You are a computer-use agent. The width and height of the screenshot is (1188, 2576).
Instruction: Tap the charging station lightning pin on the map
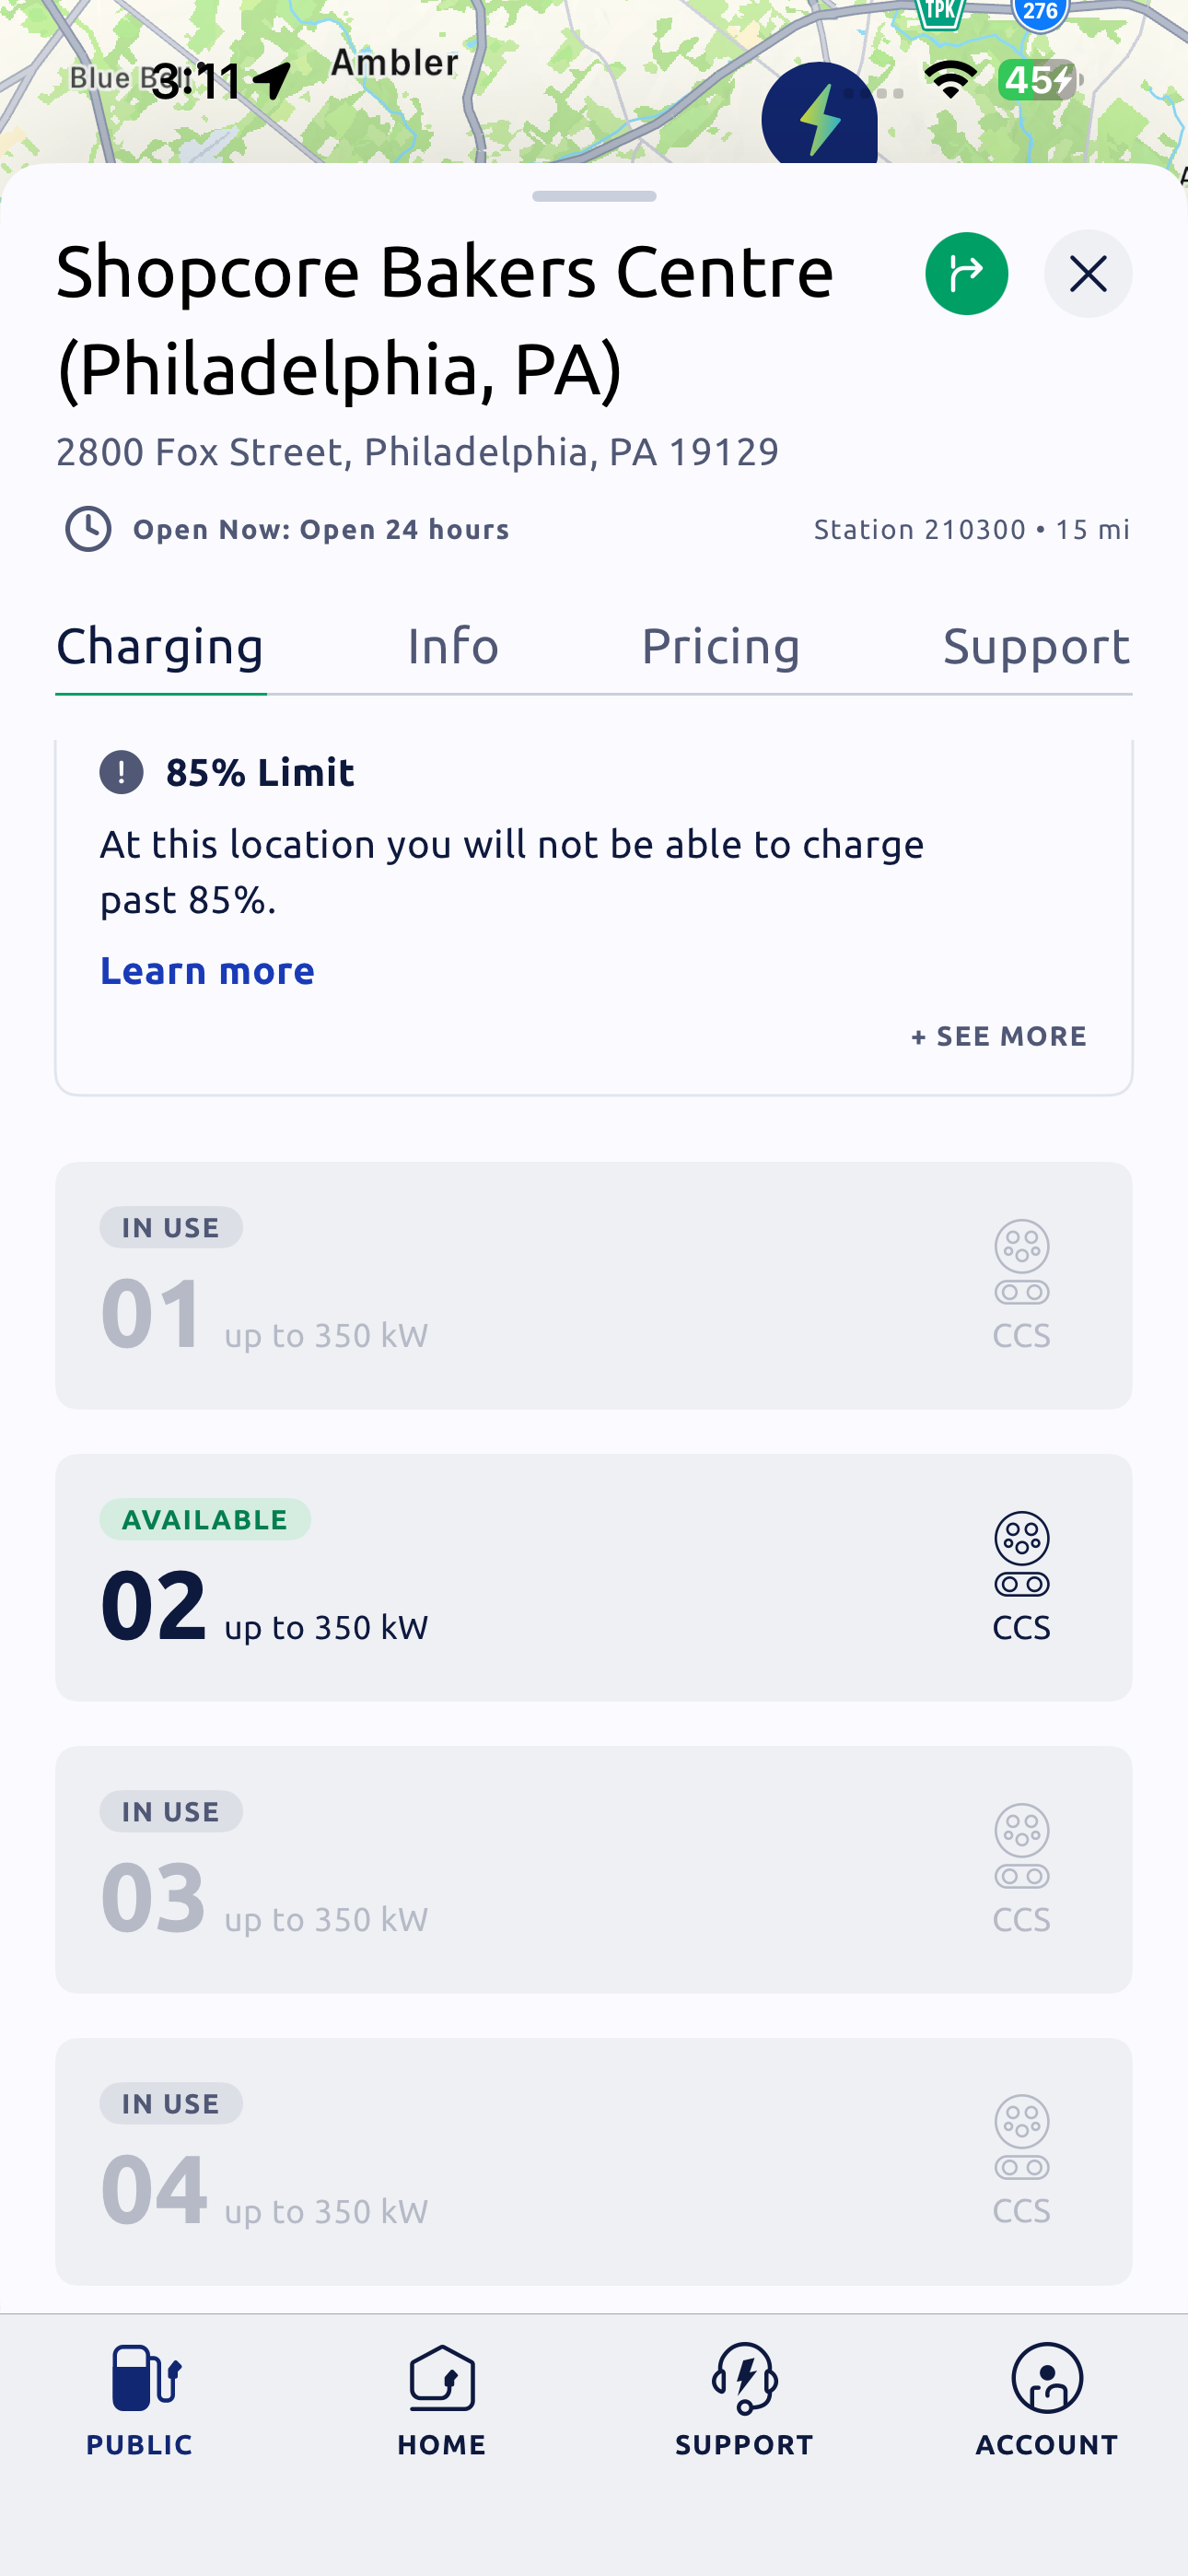819,118
